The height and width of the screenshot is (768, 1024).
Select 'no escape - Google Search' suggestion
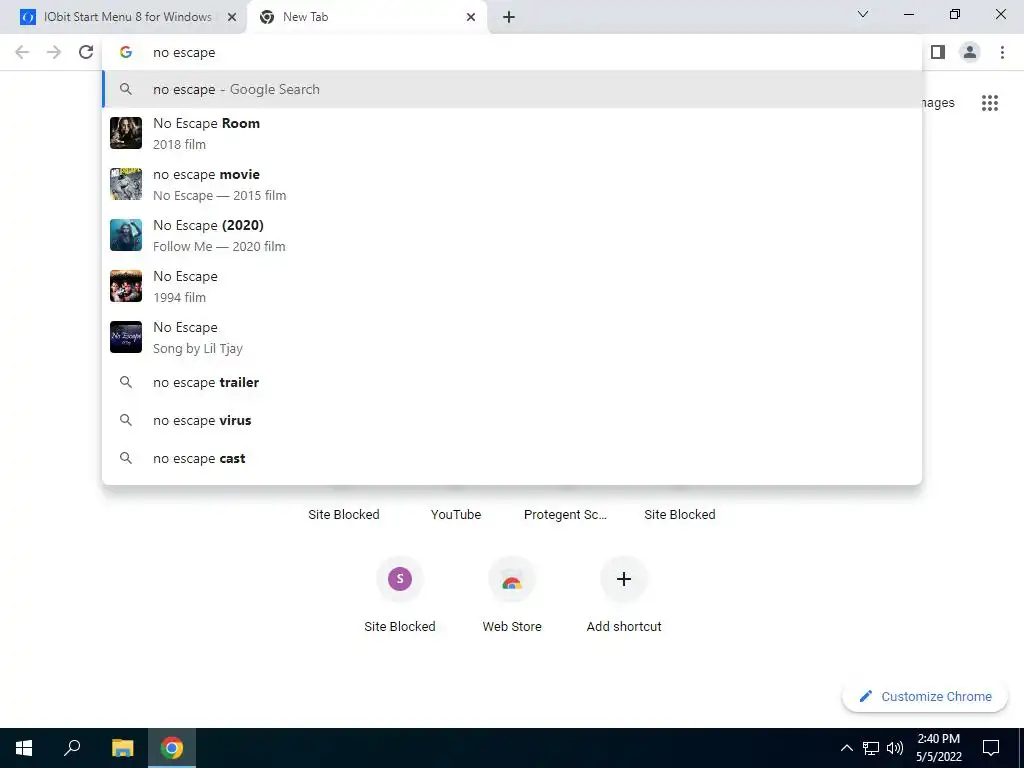512,89
